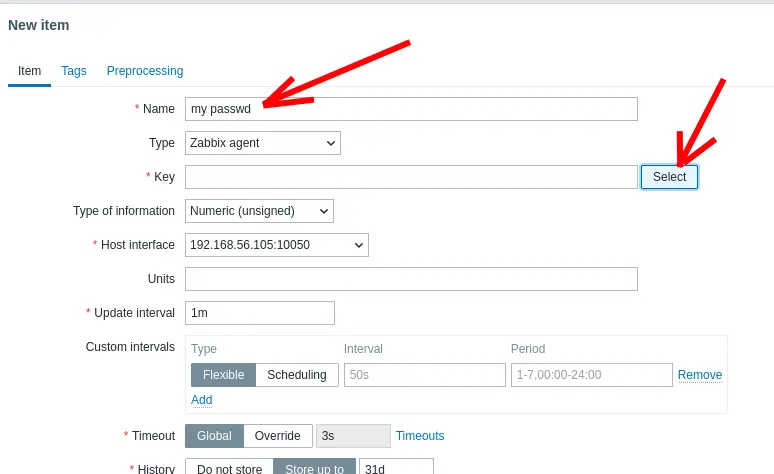Select Override for Timeout
774x474 pixels.
coord(277,436)
